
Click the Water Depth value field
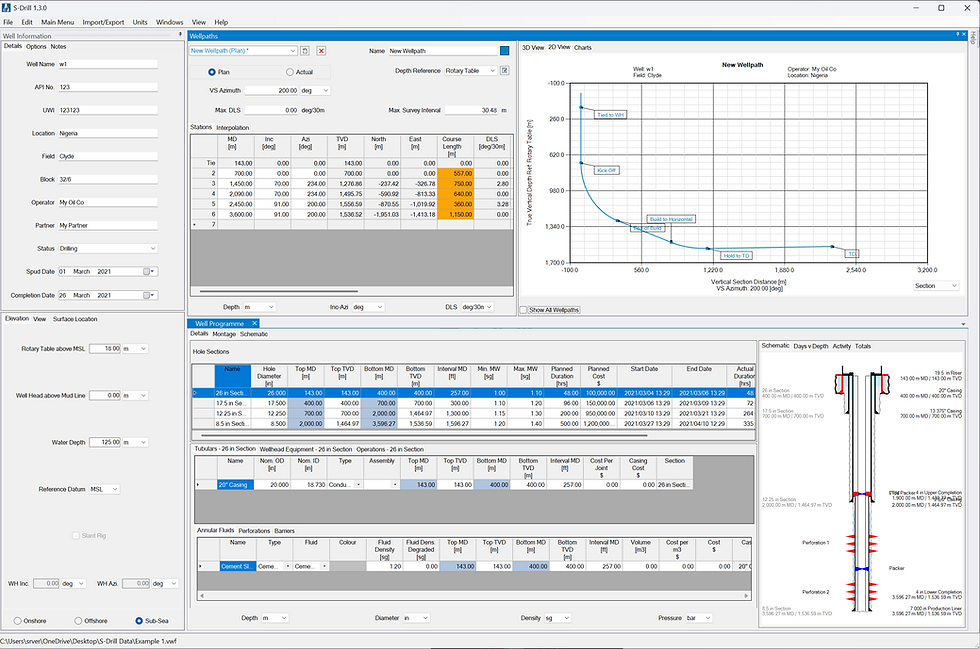click(104, 443)
